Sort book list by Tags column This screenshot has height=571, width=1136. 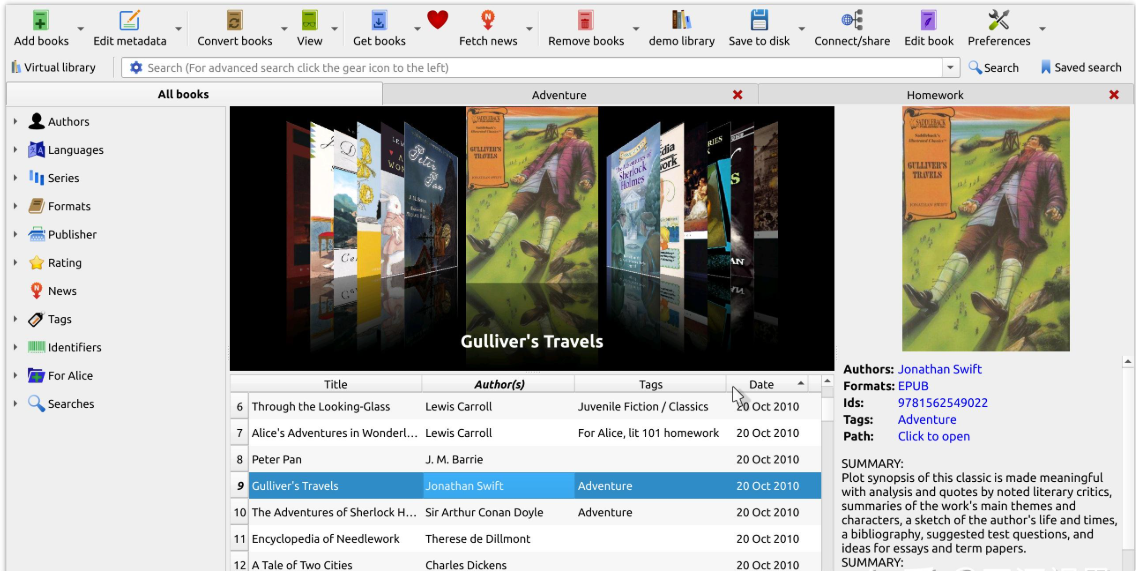coord(651,384)
